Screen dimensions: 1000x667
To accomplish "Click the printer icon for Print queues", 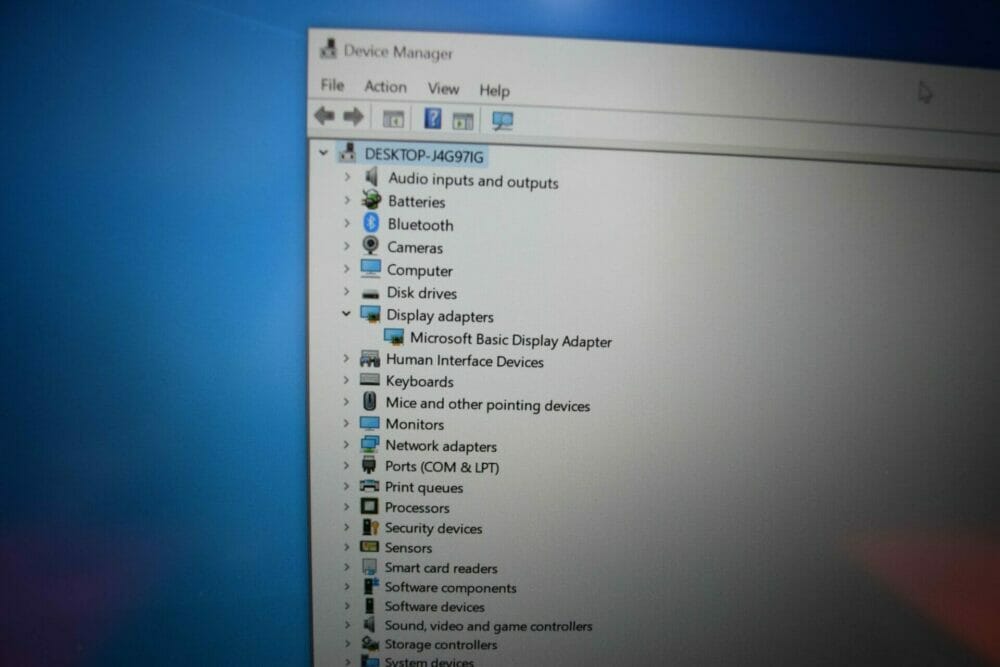I will [x=369, y=486].
